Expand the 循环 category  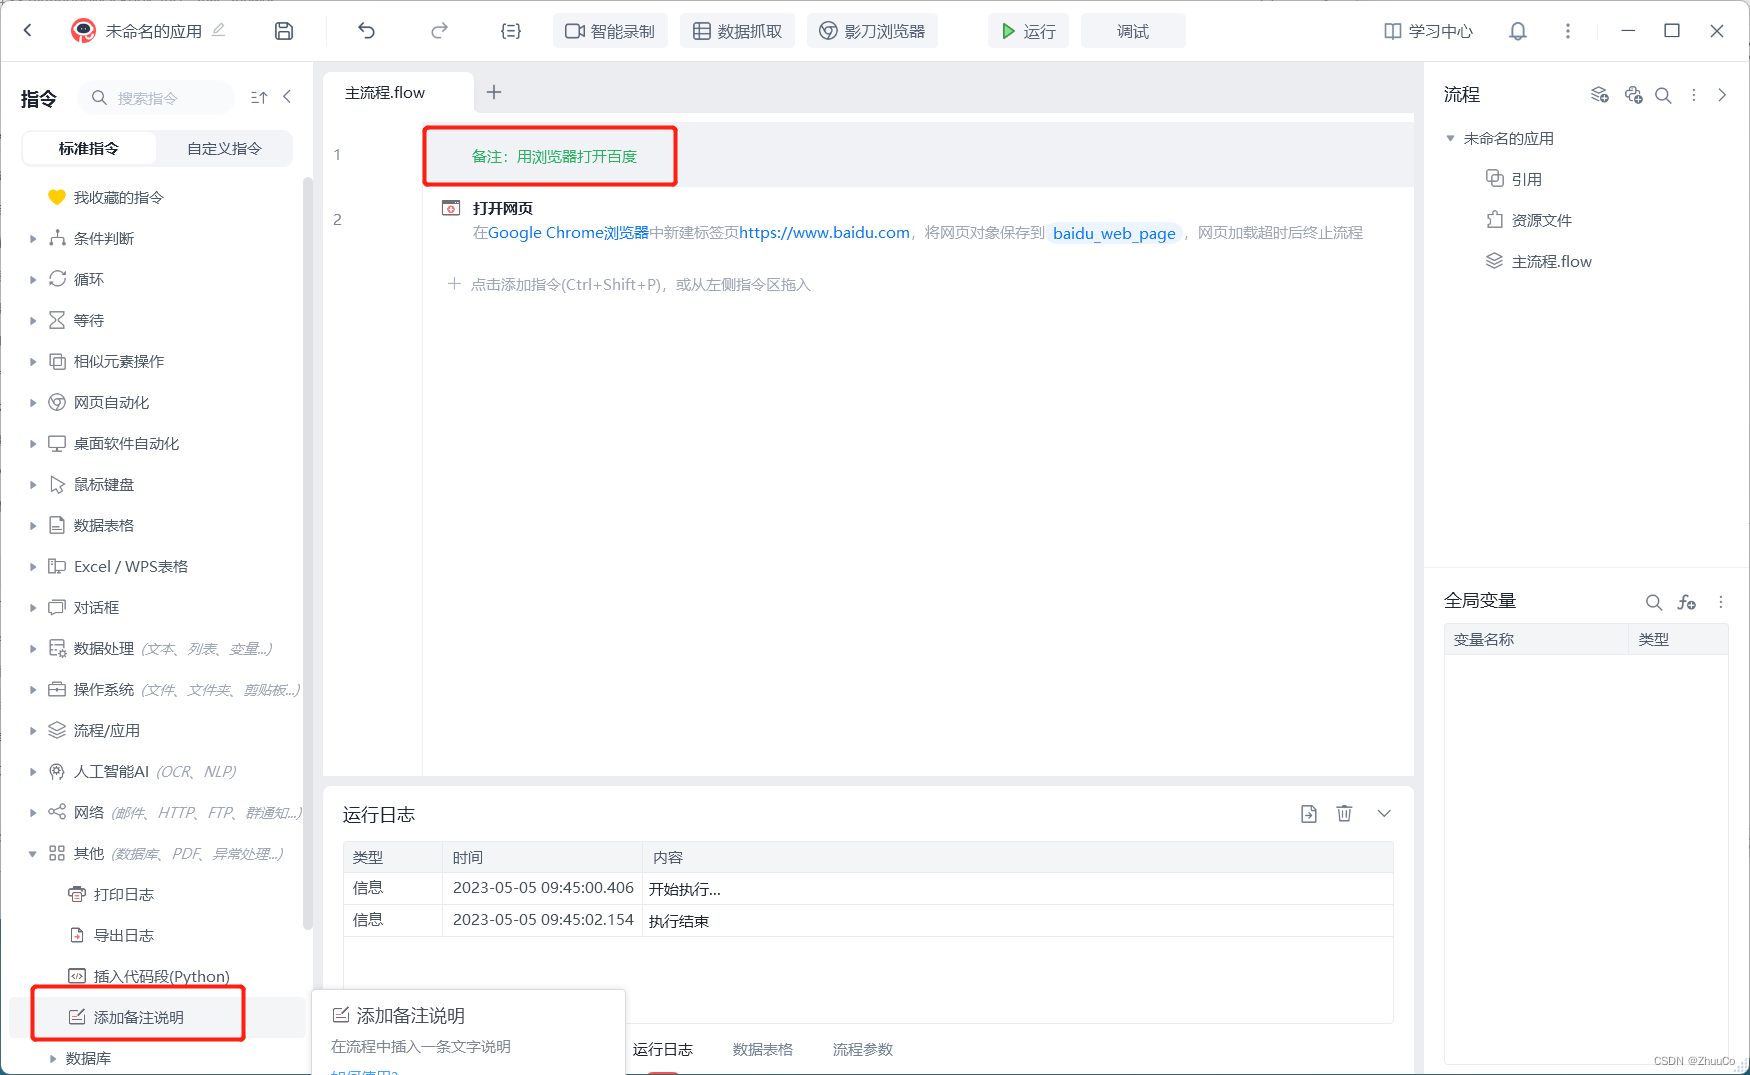point(33,279)
